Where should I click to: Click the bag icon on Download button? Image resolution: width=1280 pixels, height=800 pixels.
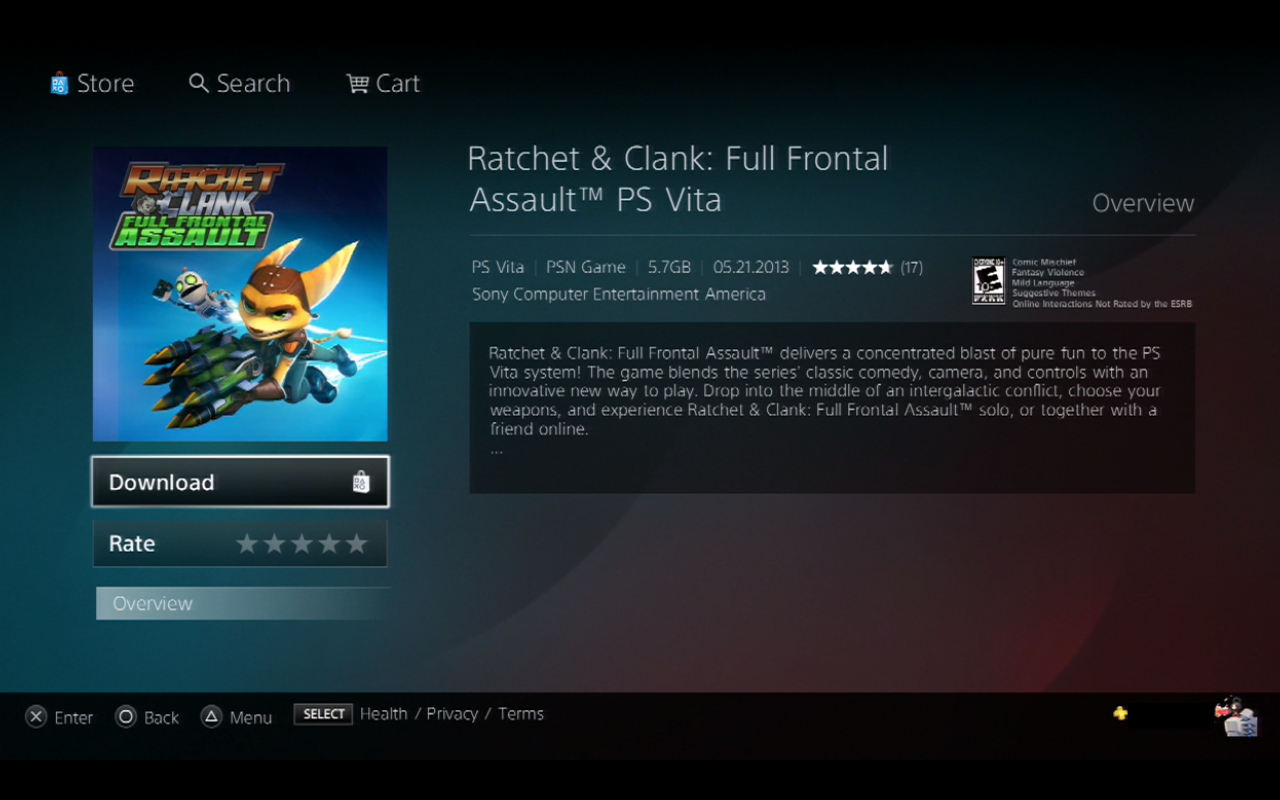click(361, 482)
